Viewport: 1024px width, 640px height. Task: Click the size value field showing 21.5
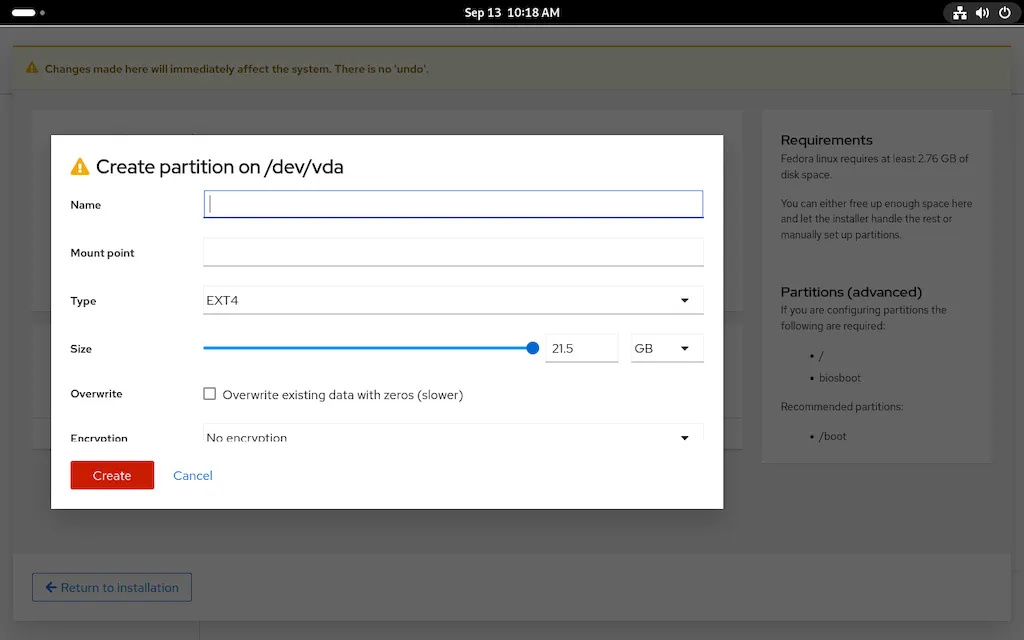(581, 348)
